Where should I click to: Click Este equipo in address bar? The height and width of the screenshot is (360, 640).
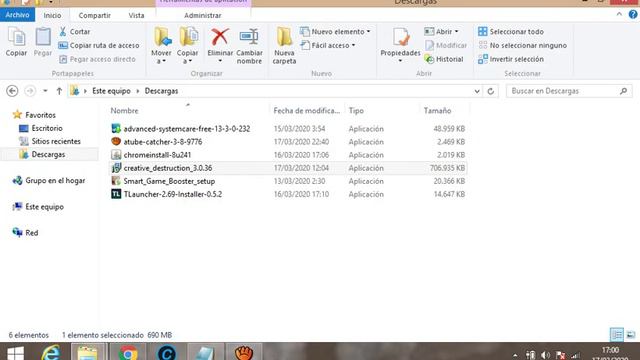[111, 91]
